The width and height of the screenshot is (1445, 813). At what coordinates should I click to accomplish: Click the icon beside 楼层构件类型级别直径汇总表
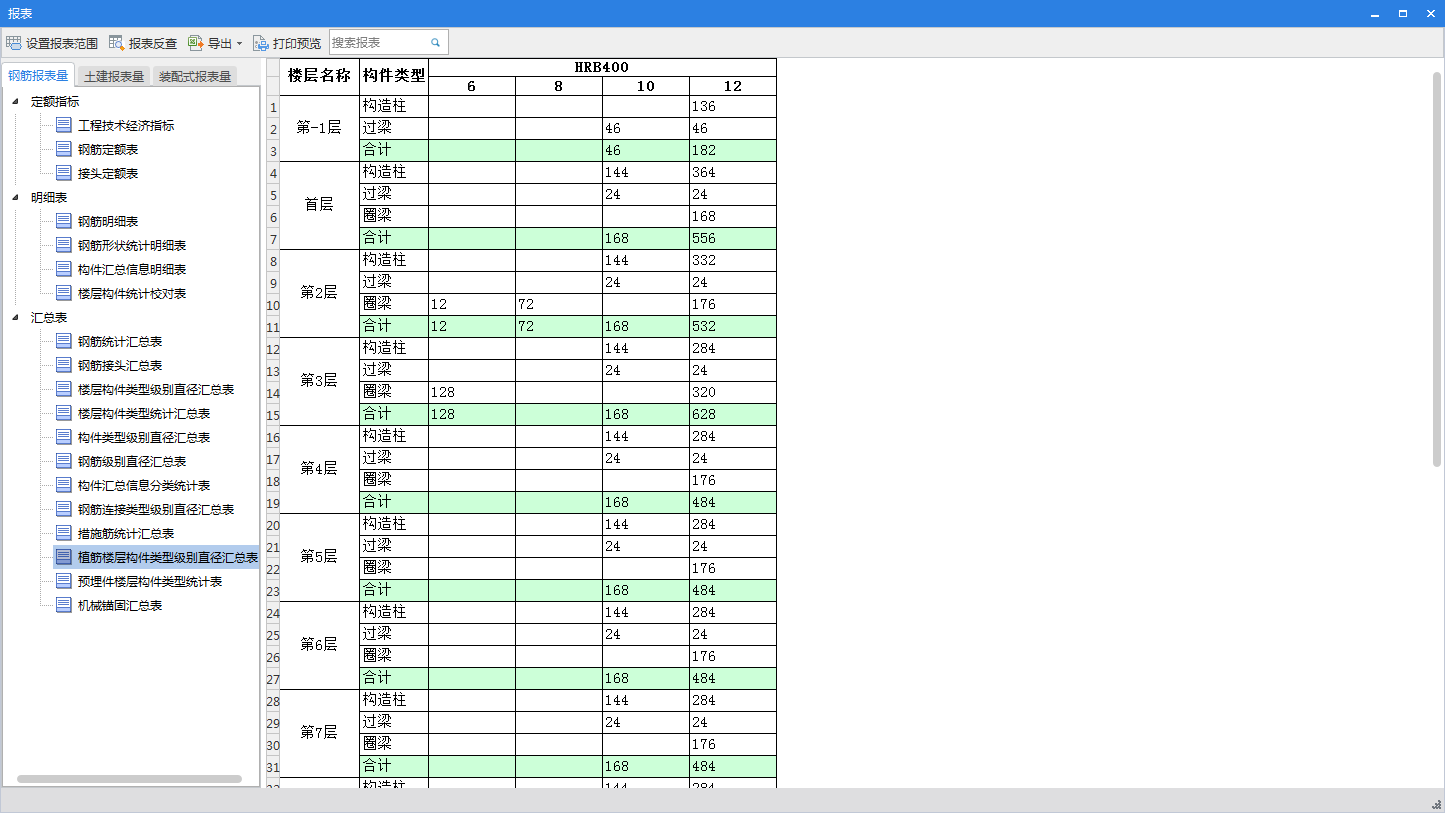coord(64,389)
